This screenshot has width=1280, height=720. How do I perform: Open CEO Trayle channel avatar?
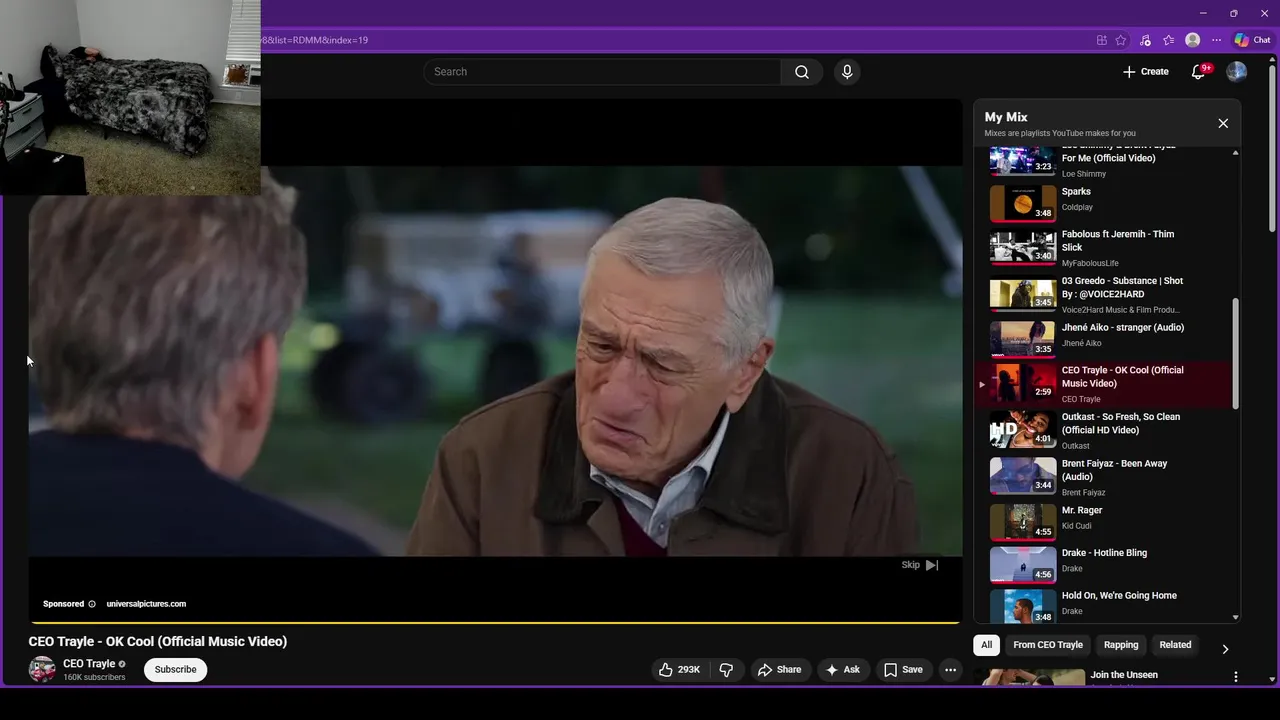(42, 670)
